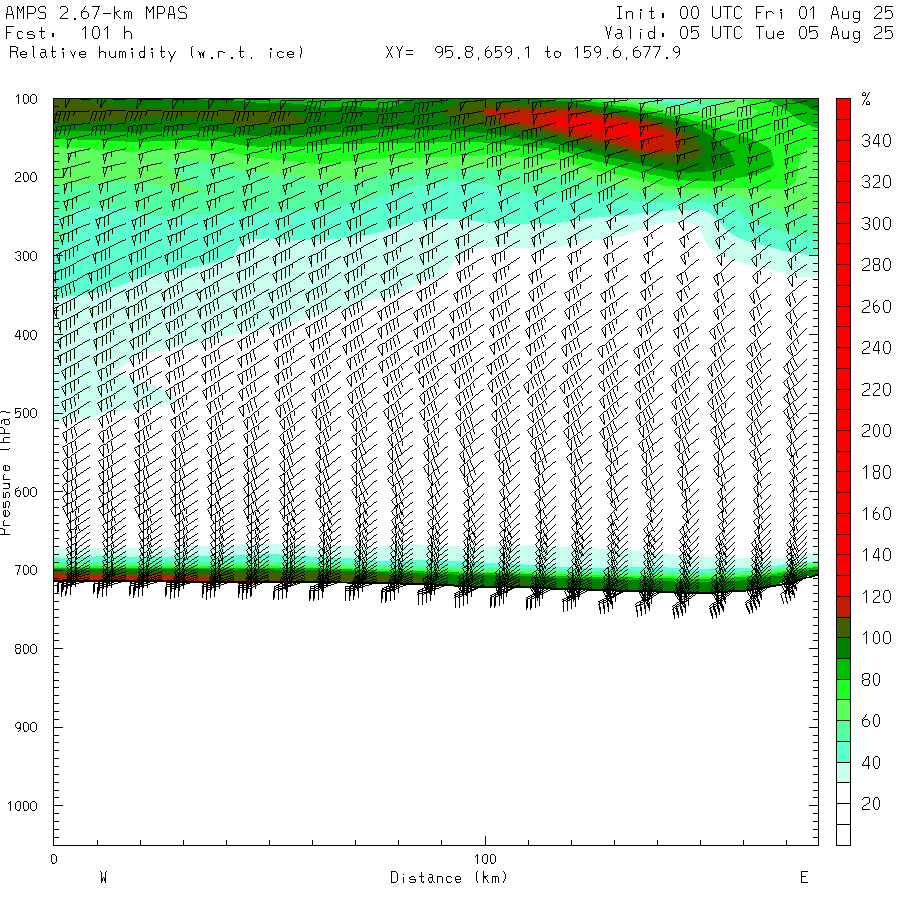
Task: Click the 400 hPa pressure tick label
Action: coord(26,335)
